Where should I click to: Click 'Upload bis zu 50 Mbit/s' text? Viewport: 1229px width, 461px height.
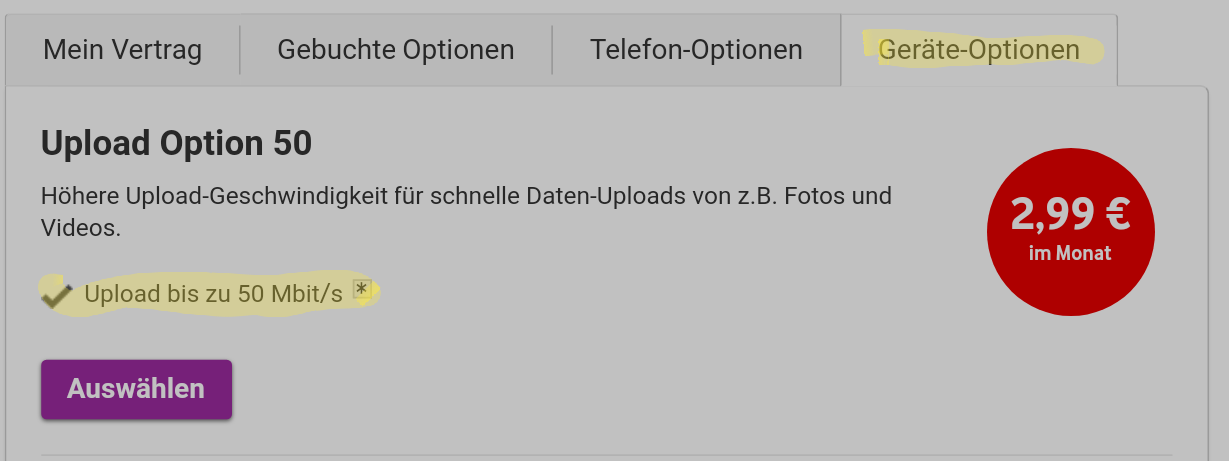tap(214, 294)
